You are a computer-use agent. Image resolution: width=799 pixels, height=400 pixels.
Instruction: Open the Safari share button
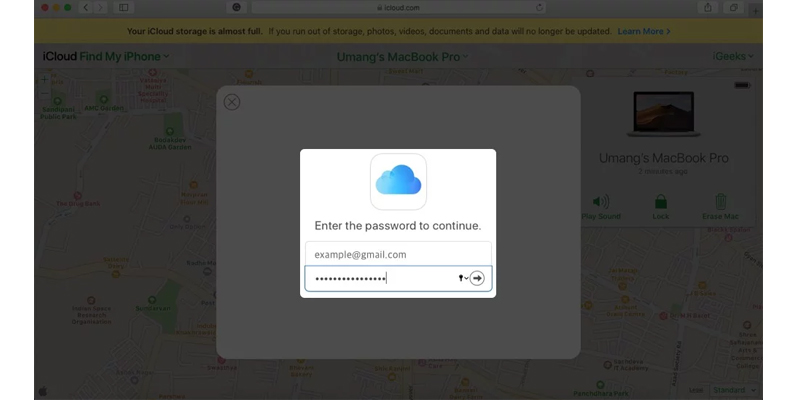[708, 8]
